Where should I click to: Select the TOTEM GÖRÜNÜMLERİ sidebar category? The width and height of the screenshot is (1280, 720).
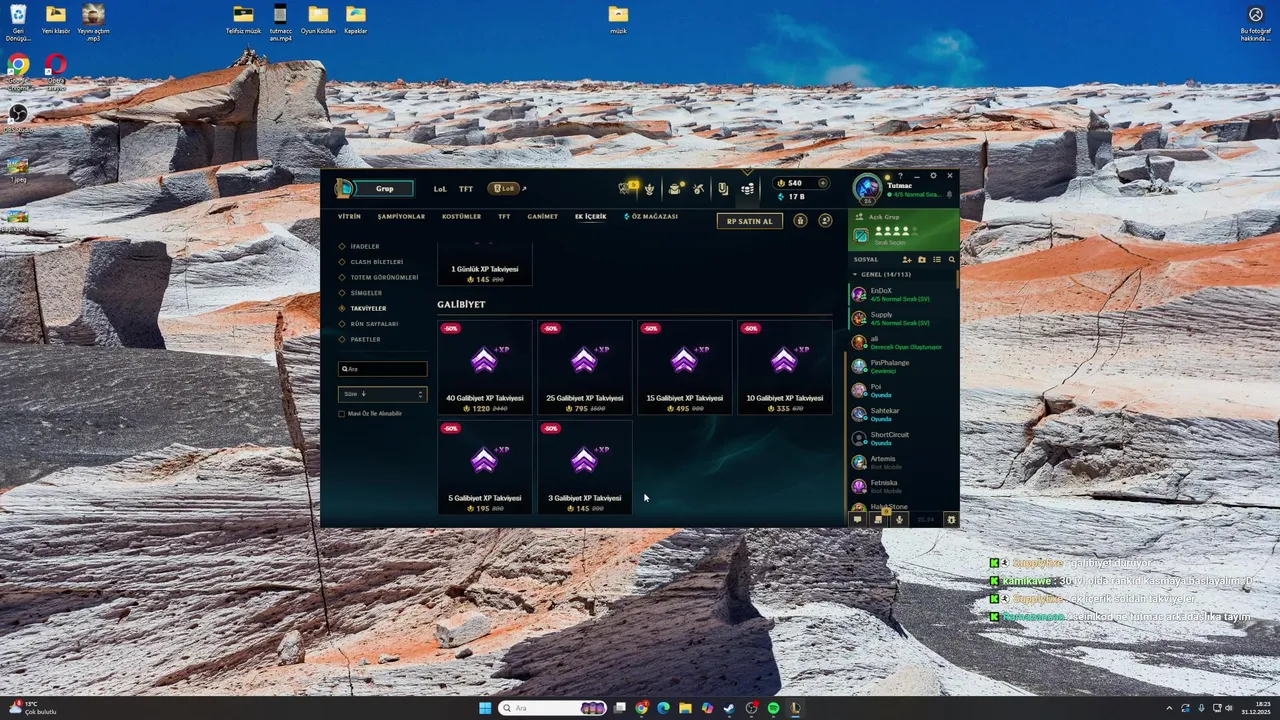coord(384,277)
